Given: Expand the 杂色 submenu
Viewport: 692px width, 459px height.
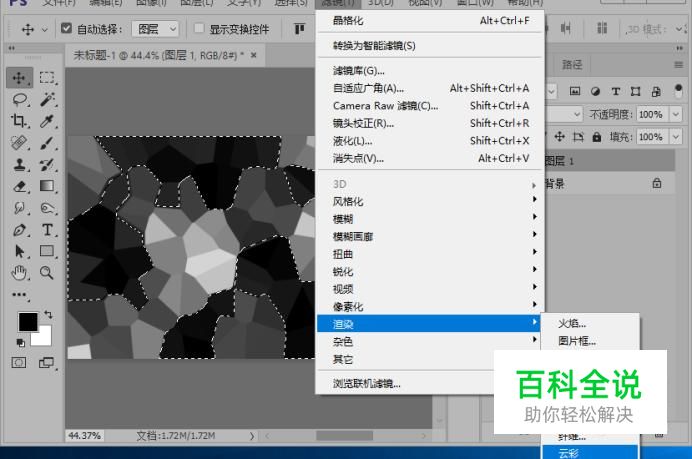Looking at the screenshot, I should (x=430, y=341).
